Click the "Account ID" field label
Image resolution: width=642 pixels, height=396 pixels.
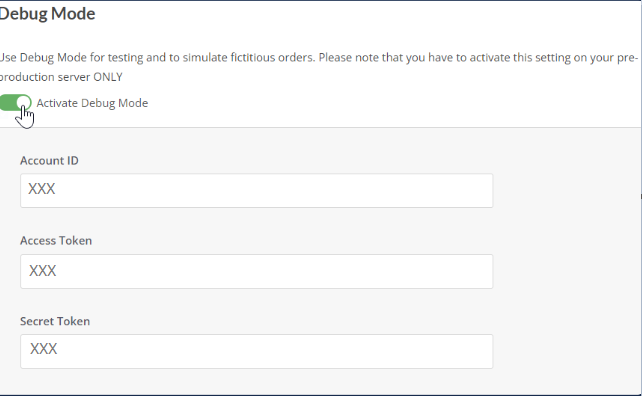[x=49, y=161]
